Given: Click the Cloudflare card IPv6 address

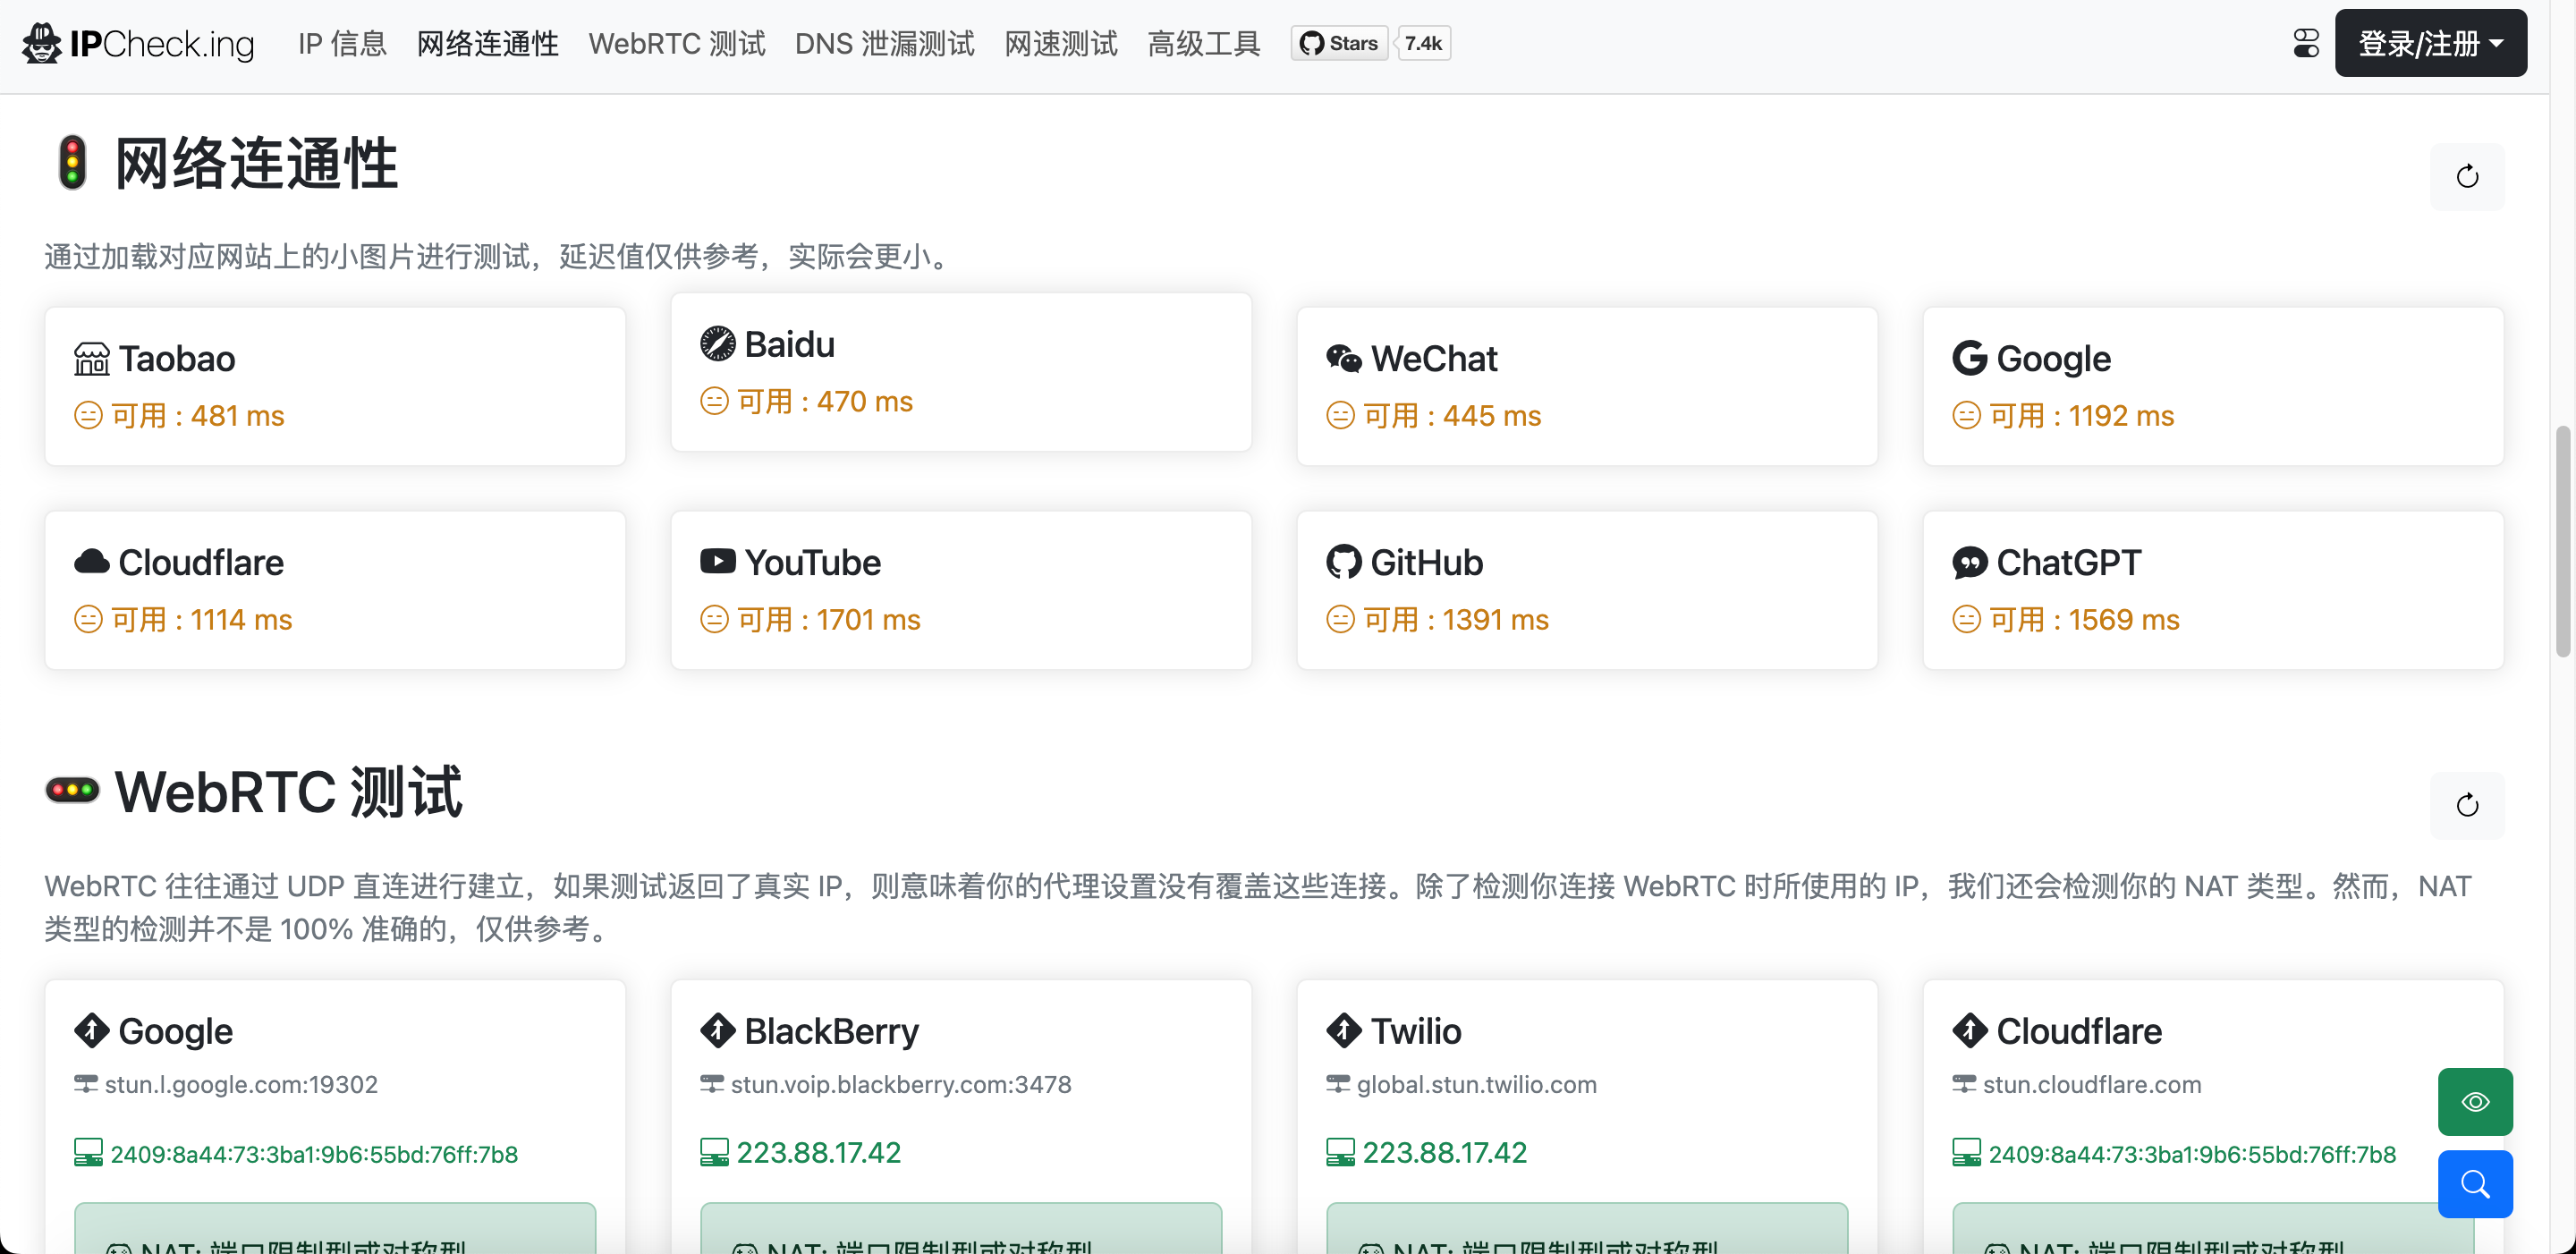Looking at the screenshot, I should pyautogui.click(x=2192, y=1154).
